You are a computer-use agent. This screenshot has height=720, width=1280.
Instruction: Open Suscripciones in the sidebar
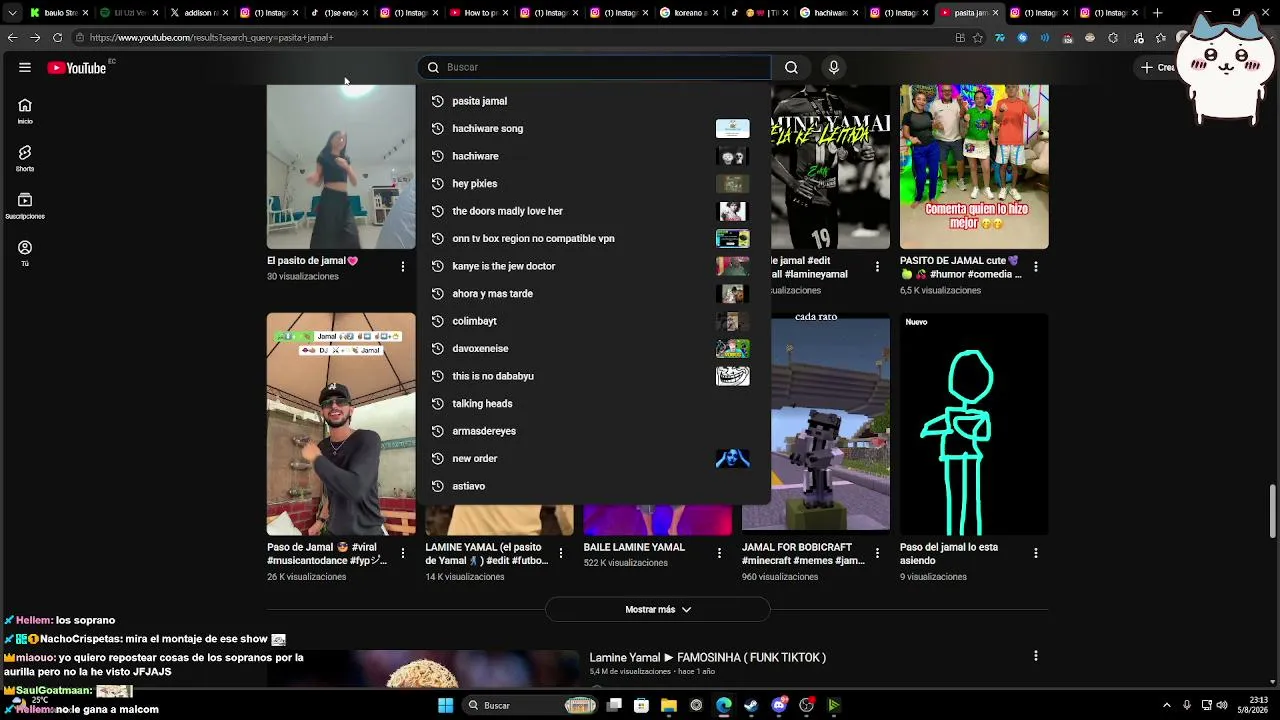[x=25, y=206]
